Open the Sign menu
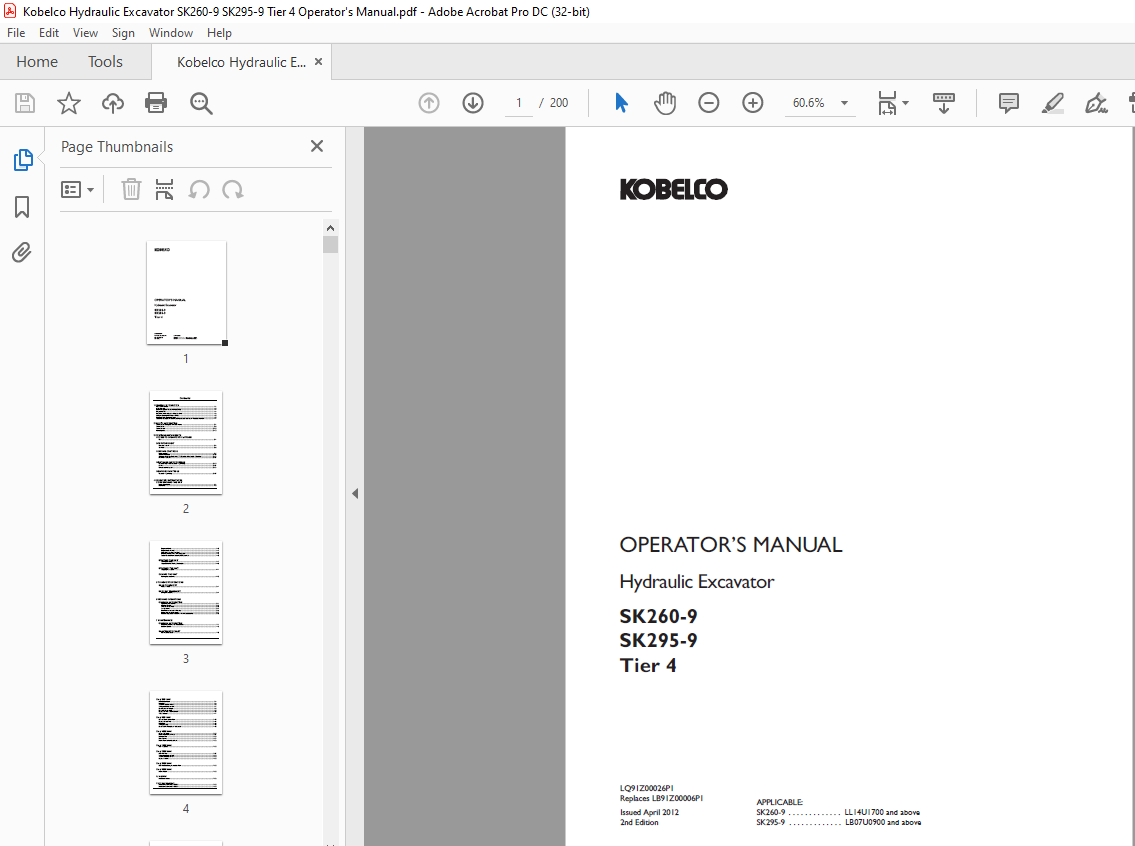Viewport: 1135px width, 846px height. (x=123, y=33)
